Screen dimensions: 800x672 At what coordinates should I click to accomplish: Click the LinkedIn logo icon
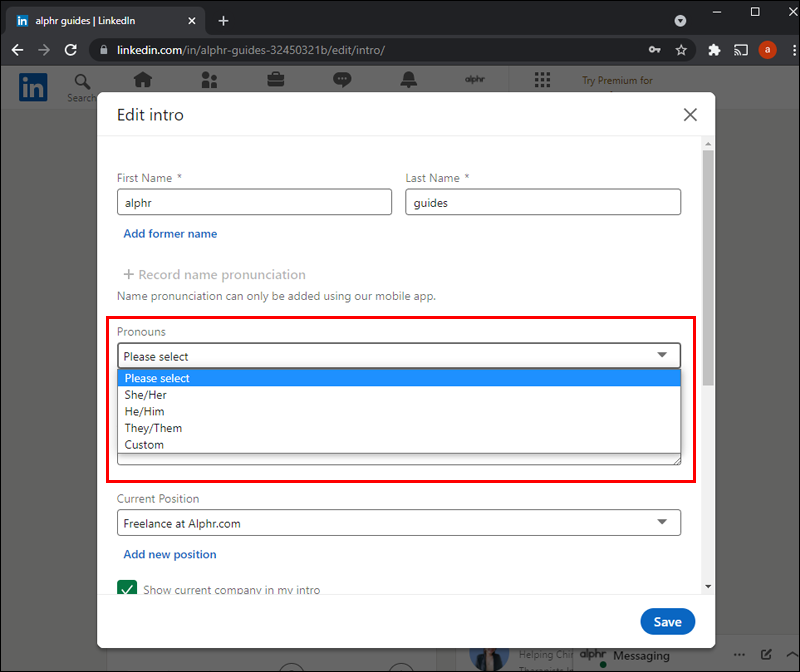[33, 87]
